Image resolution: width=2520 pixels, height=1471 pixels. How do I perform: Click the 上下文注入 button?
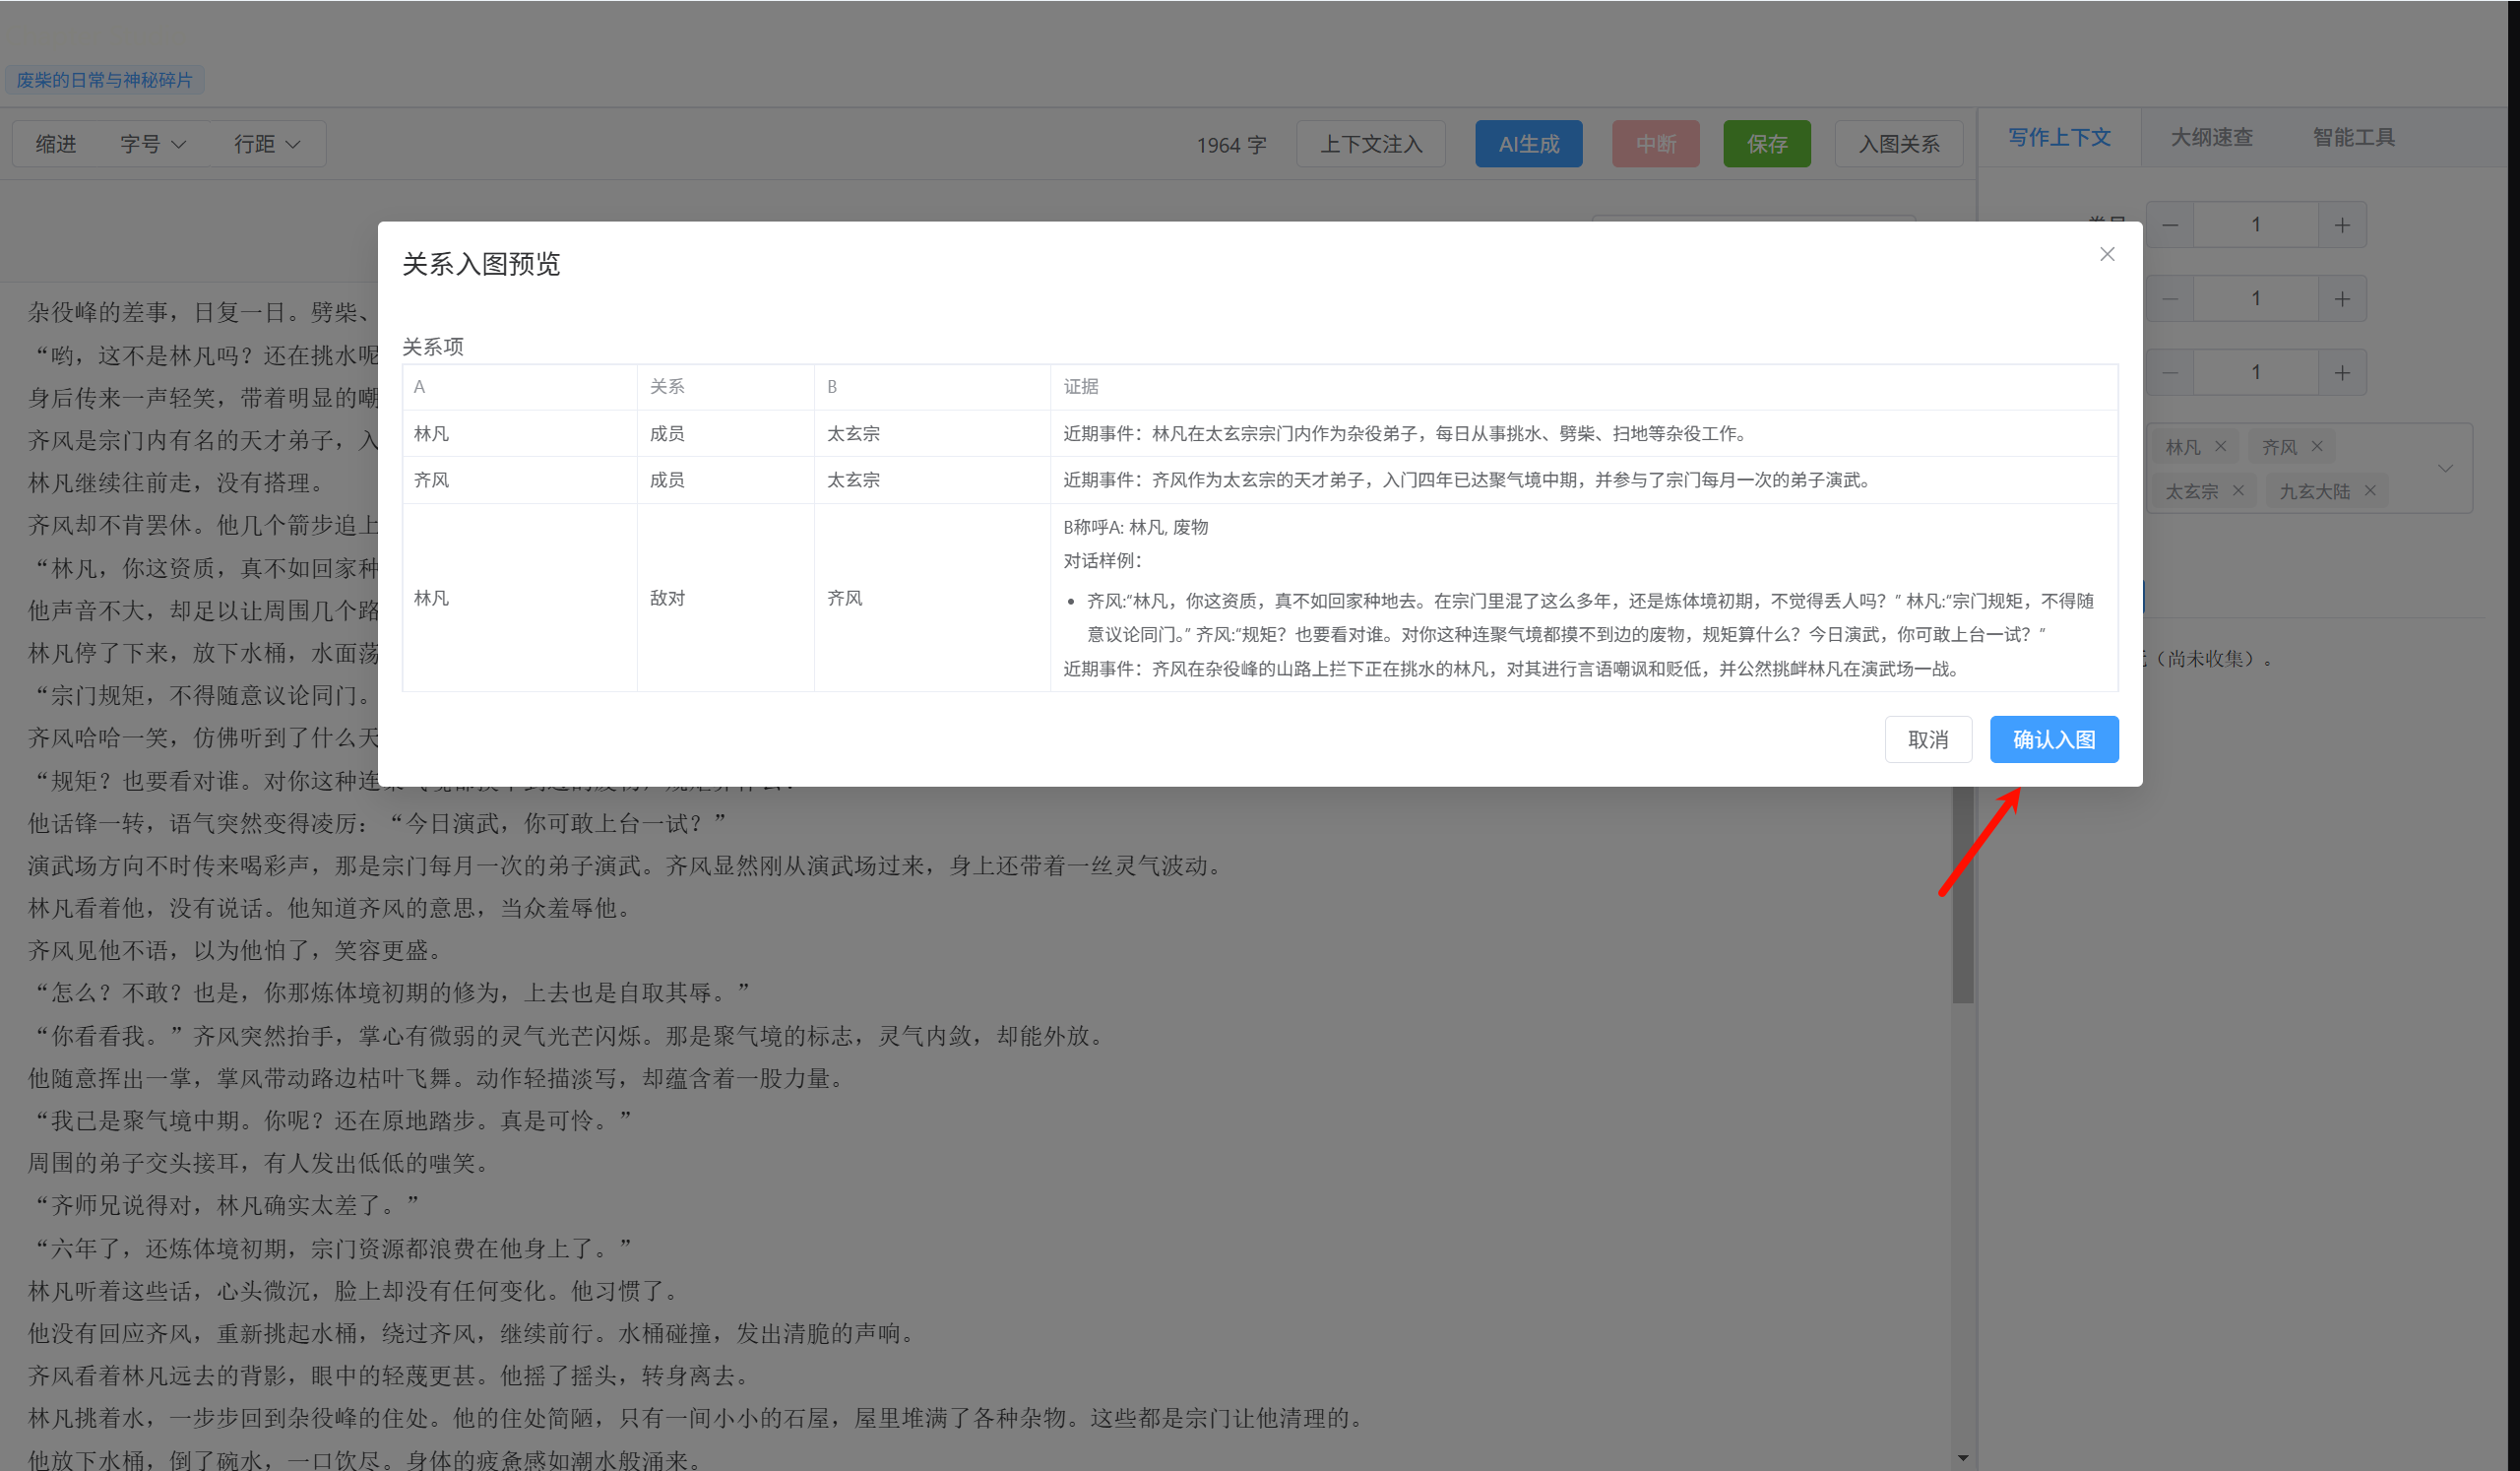[x=1371, y=144]
